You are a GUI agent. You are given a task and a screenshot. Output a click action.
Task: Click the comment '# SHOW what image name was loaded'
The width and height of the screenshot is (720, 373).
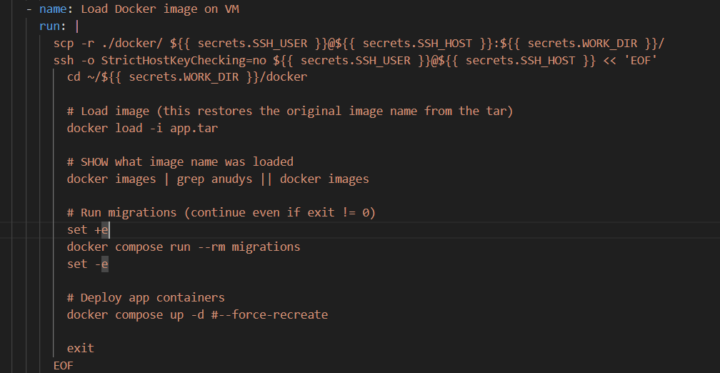tap(180, 162)
